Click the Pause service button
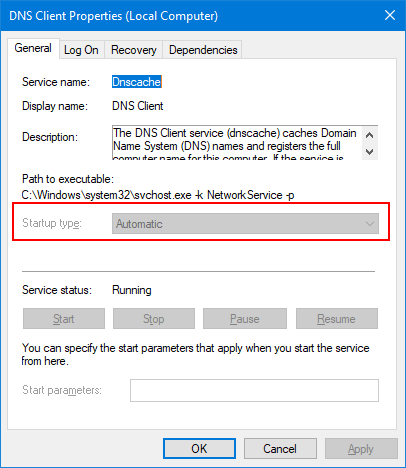The height and width of the screenshot is (468, 406). (x=245, y=319)
